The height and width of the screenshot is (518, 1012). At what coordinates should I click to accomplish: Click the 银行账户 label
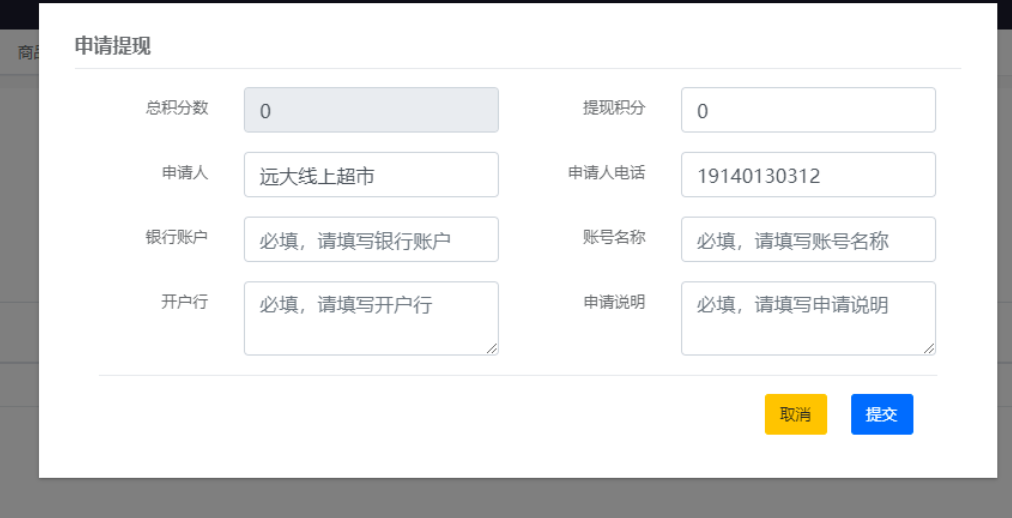[177, 238]
